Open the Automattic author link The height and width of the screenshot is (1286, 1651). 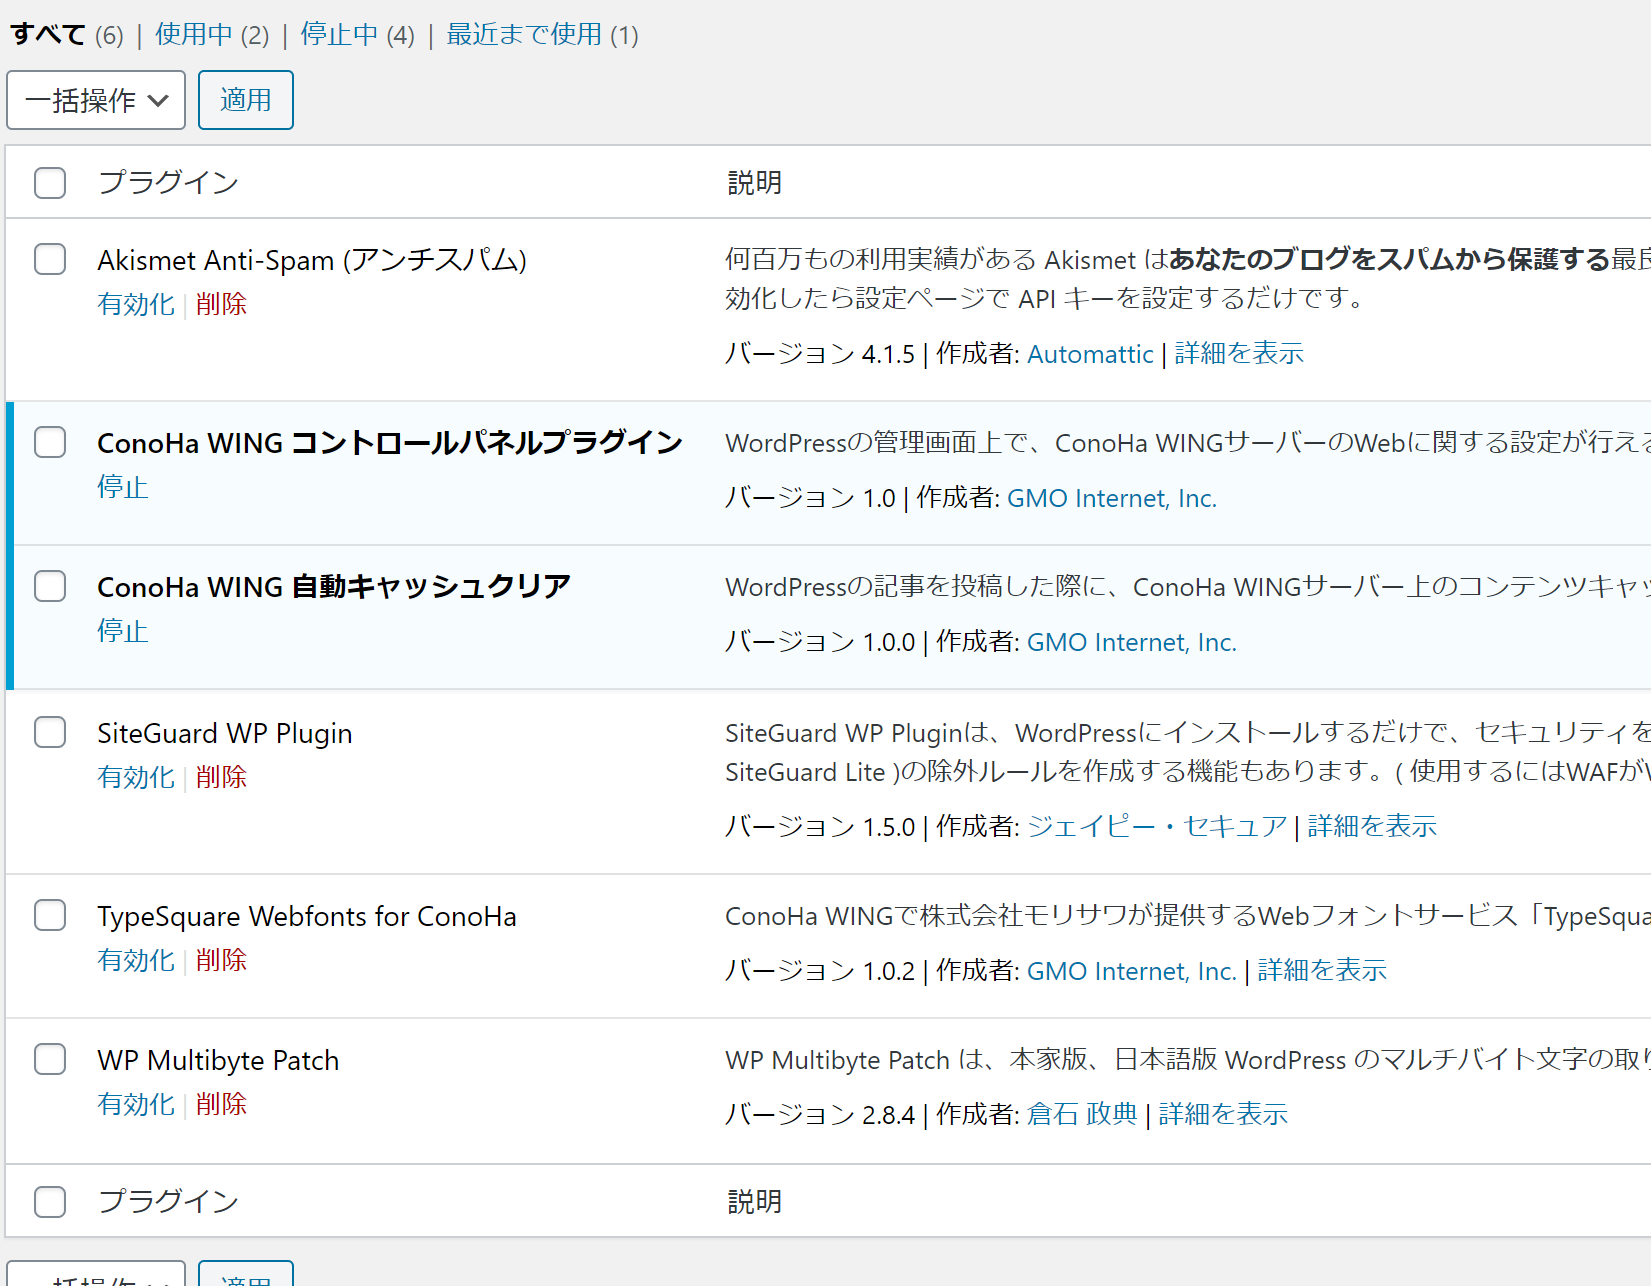click(x=1090, y=354)
